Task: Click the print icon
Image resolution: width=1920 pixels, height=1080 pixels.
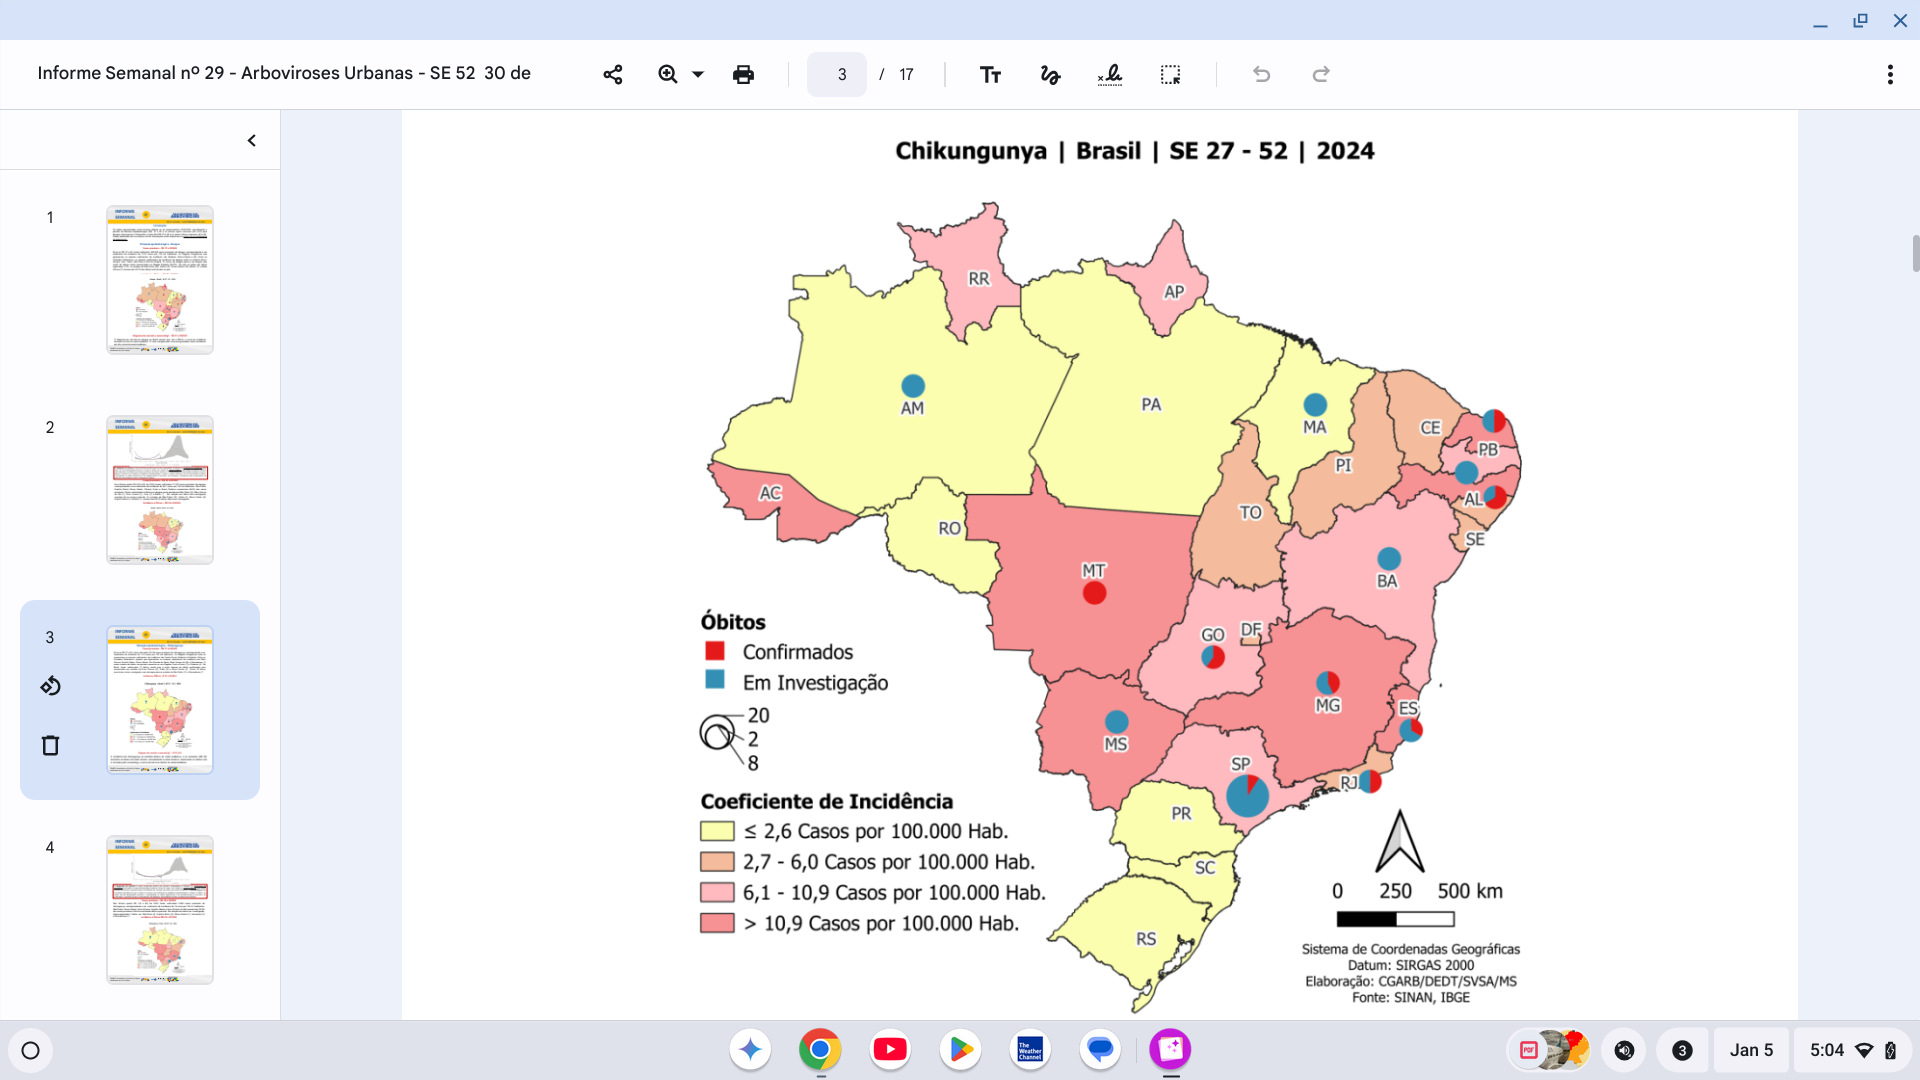Action: coord(743,75)
